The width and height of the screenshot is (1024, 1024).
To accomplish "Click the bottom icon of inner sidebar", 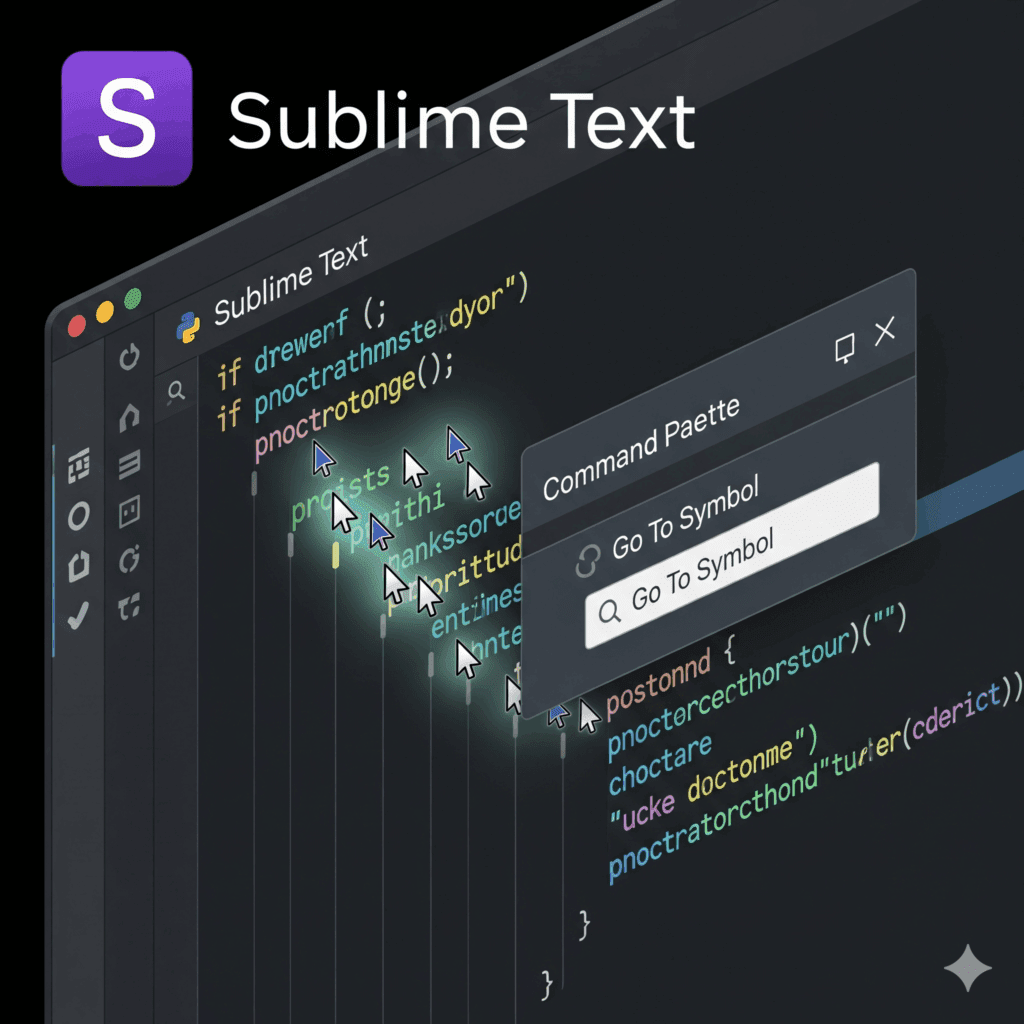I will pyautogui.click(x=129, y=605).
